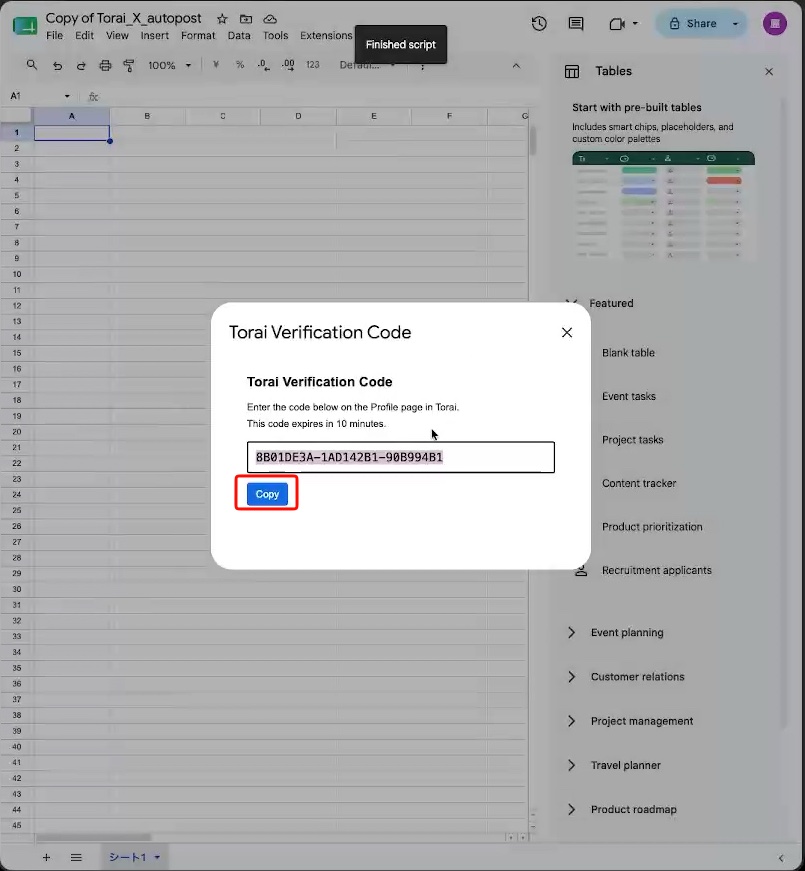Click the side panel collapse arrow
This screenshot has height=871, width=805.
point(781,858)
